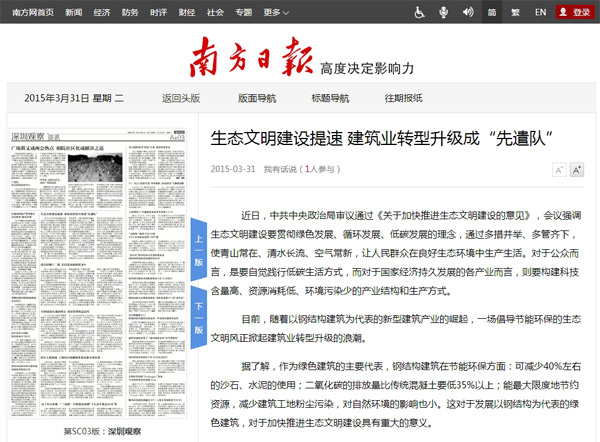Increase font size with A+ icon
The width and height of the screenshot is (600, 442).
577,170
